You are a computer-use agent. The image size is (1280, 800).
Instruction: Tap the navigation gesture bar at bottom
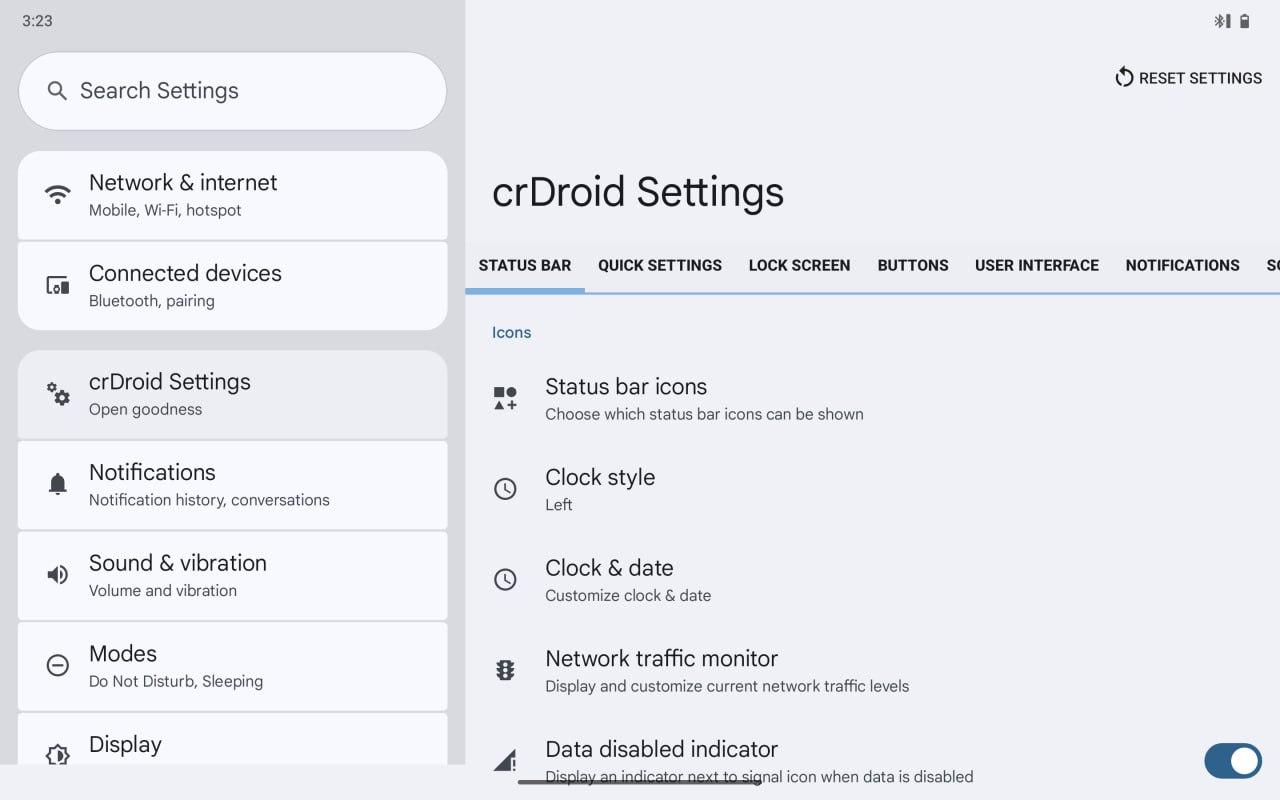tap(640, 781)
